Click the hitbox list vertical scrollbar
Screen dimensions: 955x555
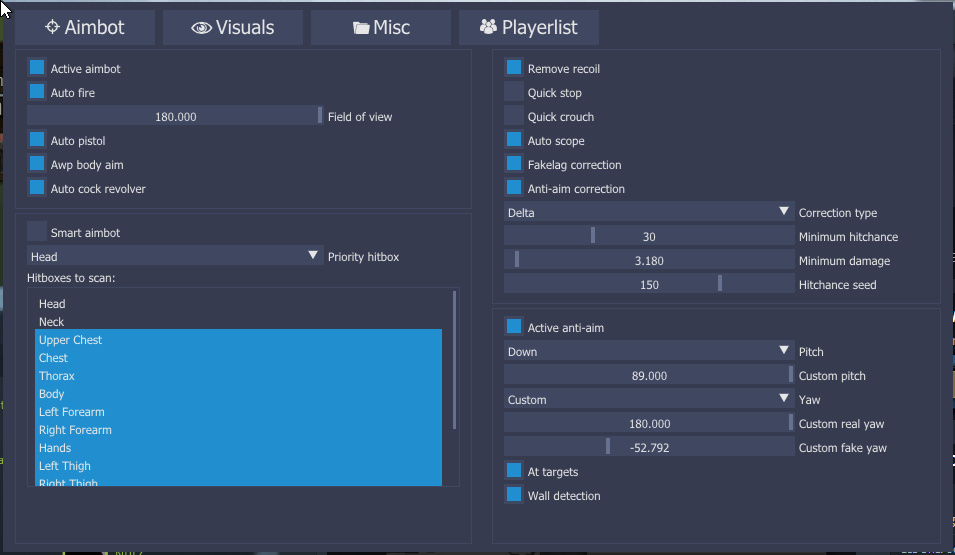click(454, 358)
